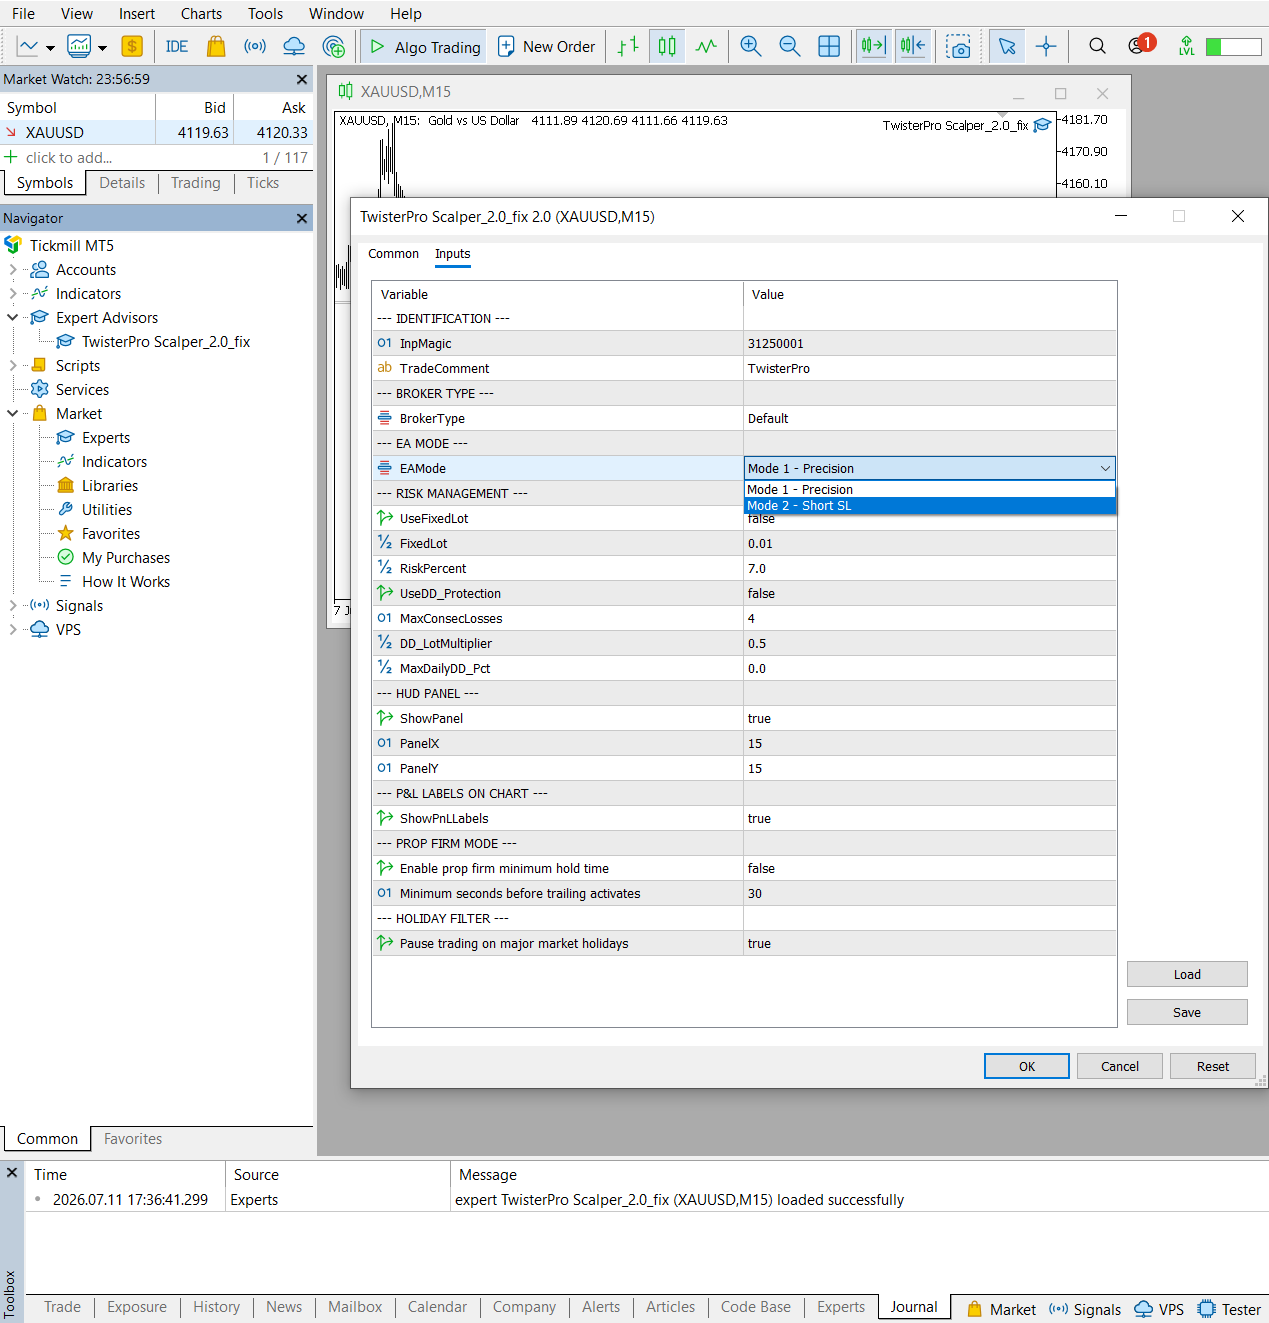
Task: Open the search magnifier in toolbar
Action: coord(1097,47)
